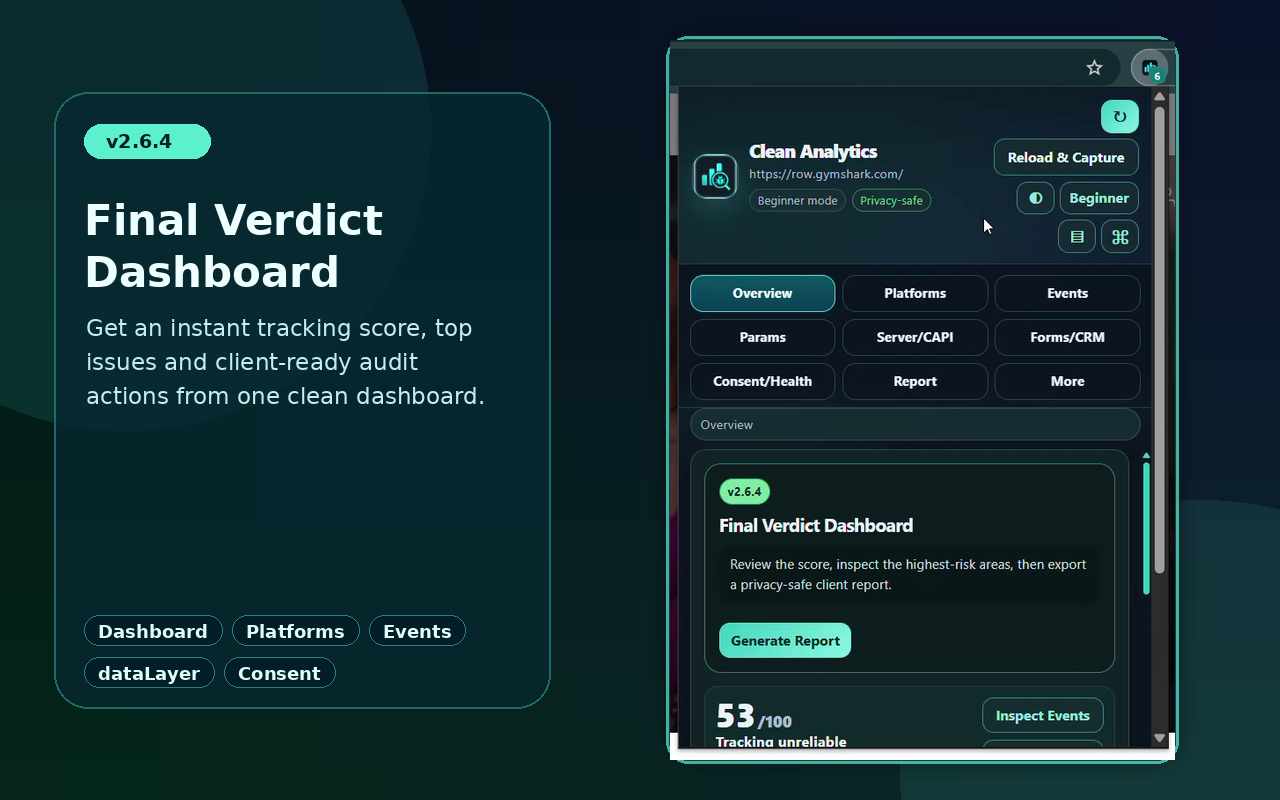1280x800 pixels.
Task: Click the Overview breadcrumb field
Action: [x=915, y=425]
